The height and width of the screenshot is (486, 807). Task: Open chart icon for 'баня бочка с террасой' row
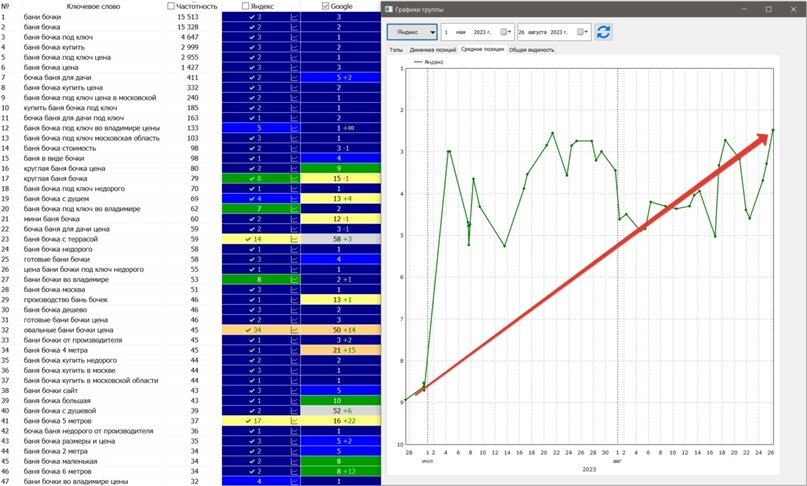tap(295, 239)
